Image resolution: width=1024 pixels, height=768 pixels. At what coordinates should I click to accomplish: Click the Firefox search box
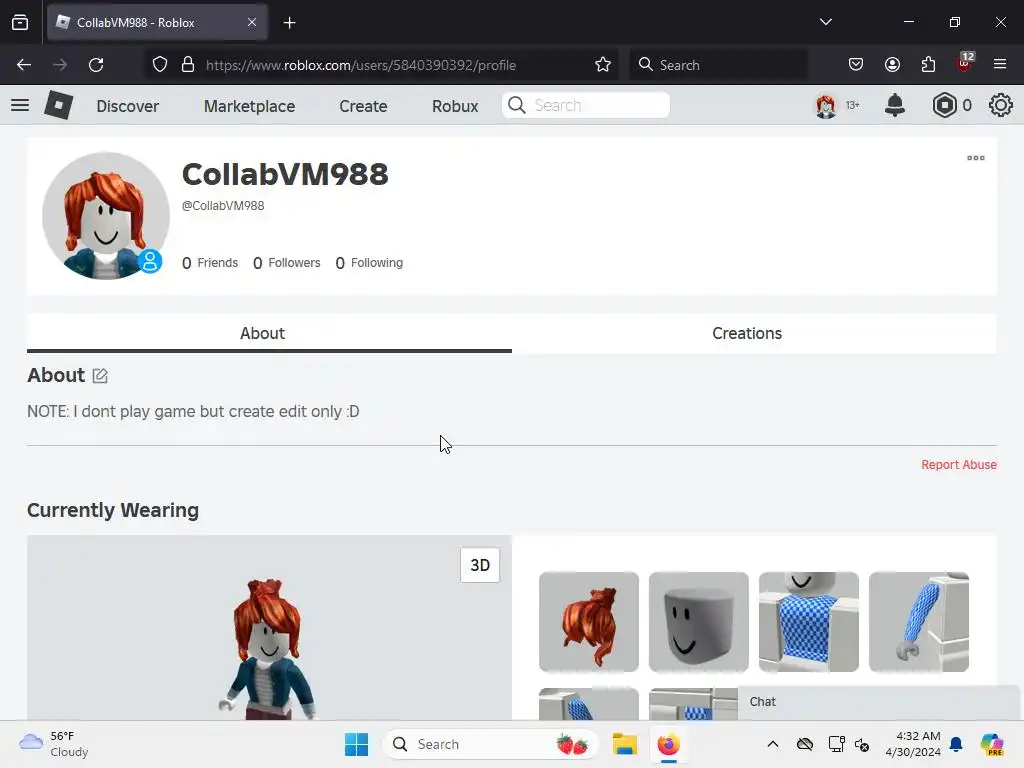718,65
